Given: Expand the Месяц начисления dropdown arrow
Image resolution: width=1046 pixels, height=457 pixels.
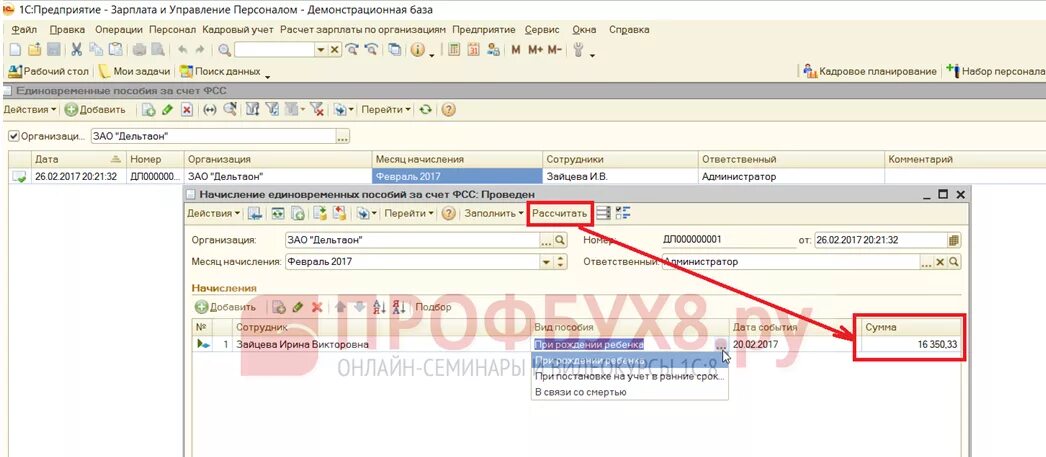Looking at the screenshot, I should (x=548, y=262).
